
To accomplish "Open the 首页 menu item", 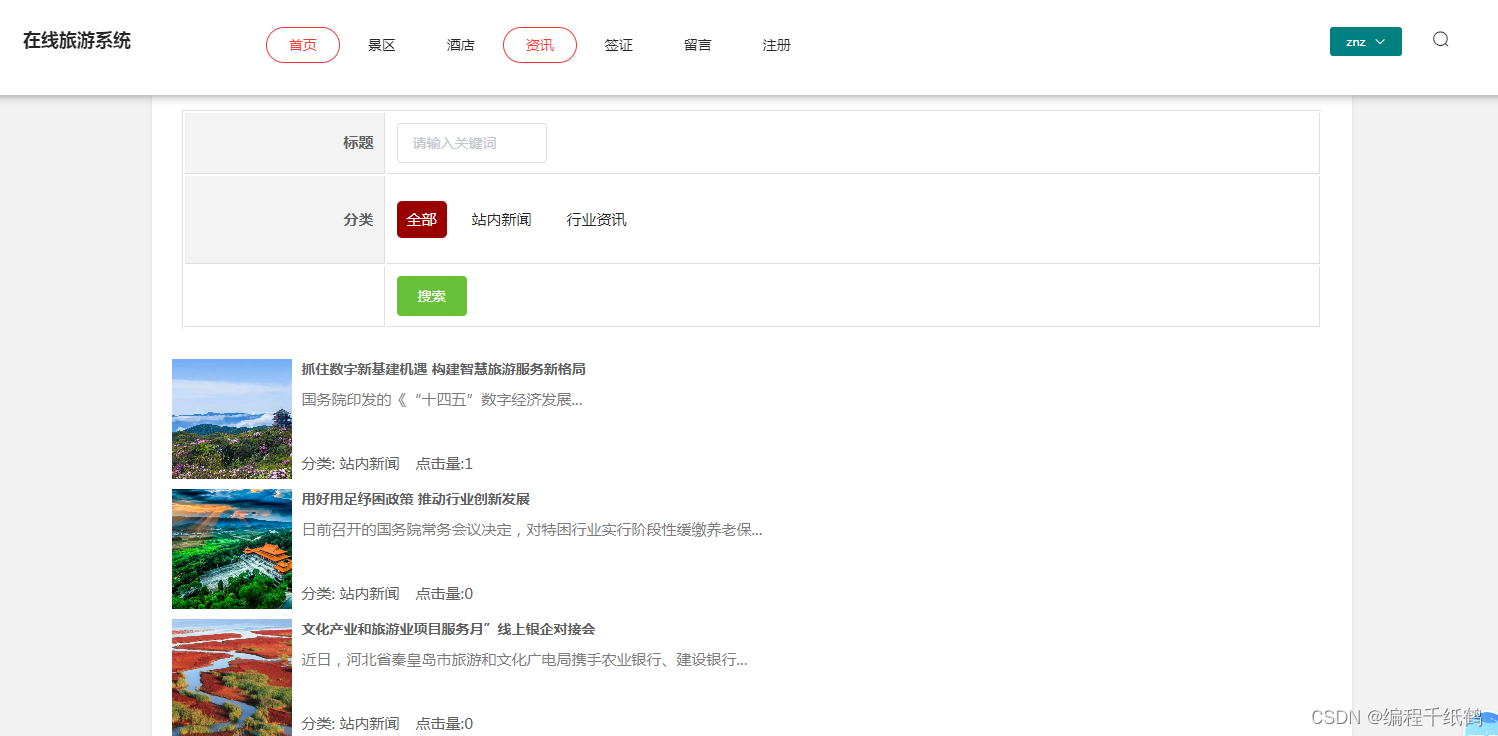I will coord(302,44).
